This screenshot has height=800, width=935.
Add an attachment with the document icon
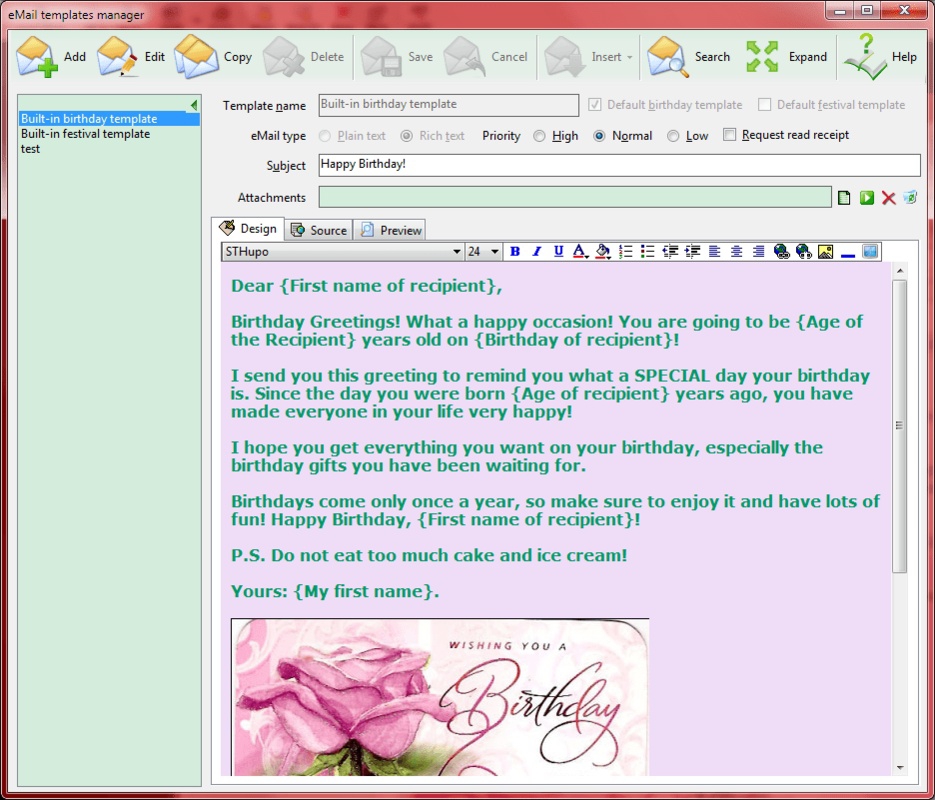[842, 198]
